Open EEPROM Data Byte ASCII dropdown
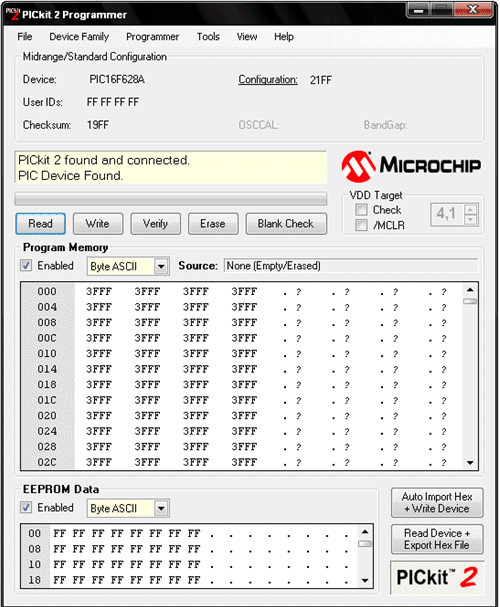This screenshot has height=607, width=500. click(161, 508)
